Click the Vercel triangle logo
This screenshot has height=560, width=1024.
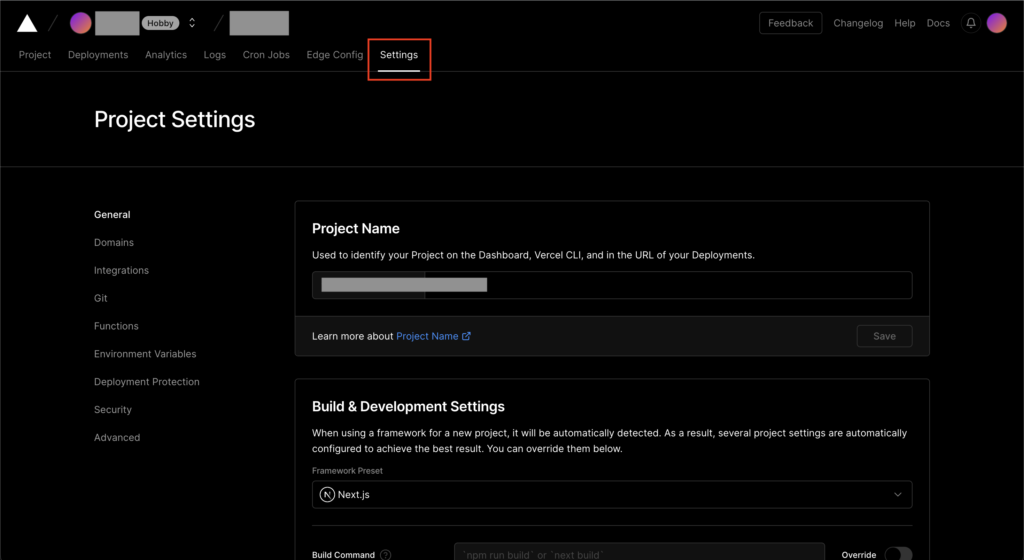27,23
